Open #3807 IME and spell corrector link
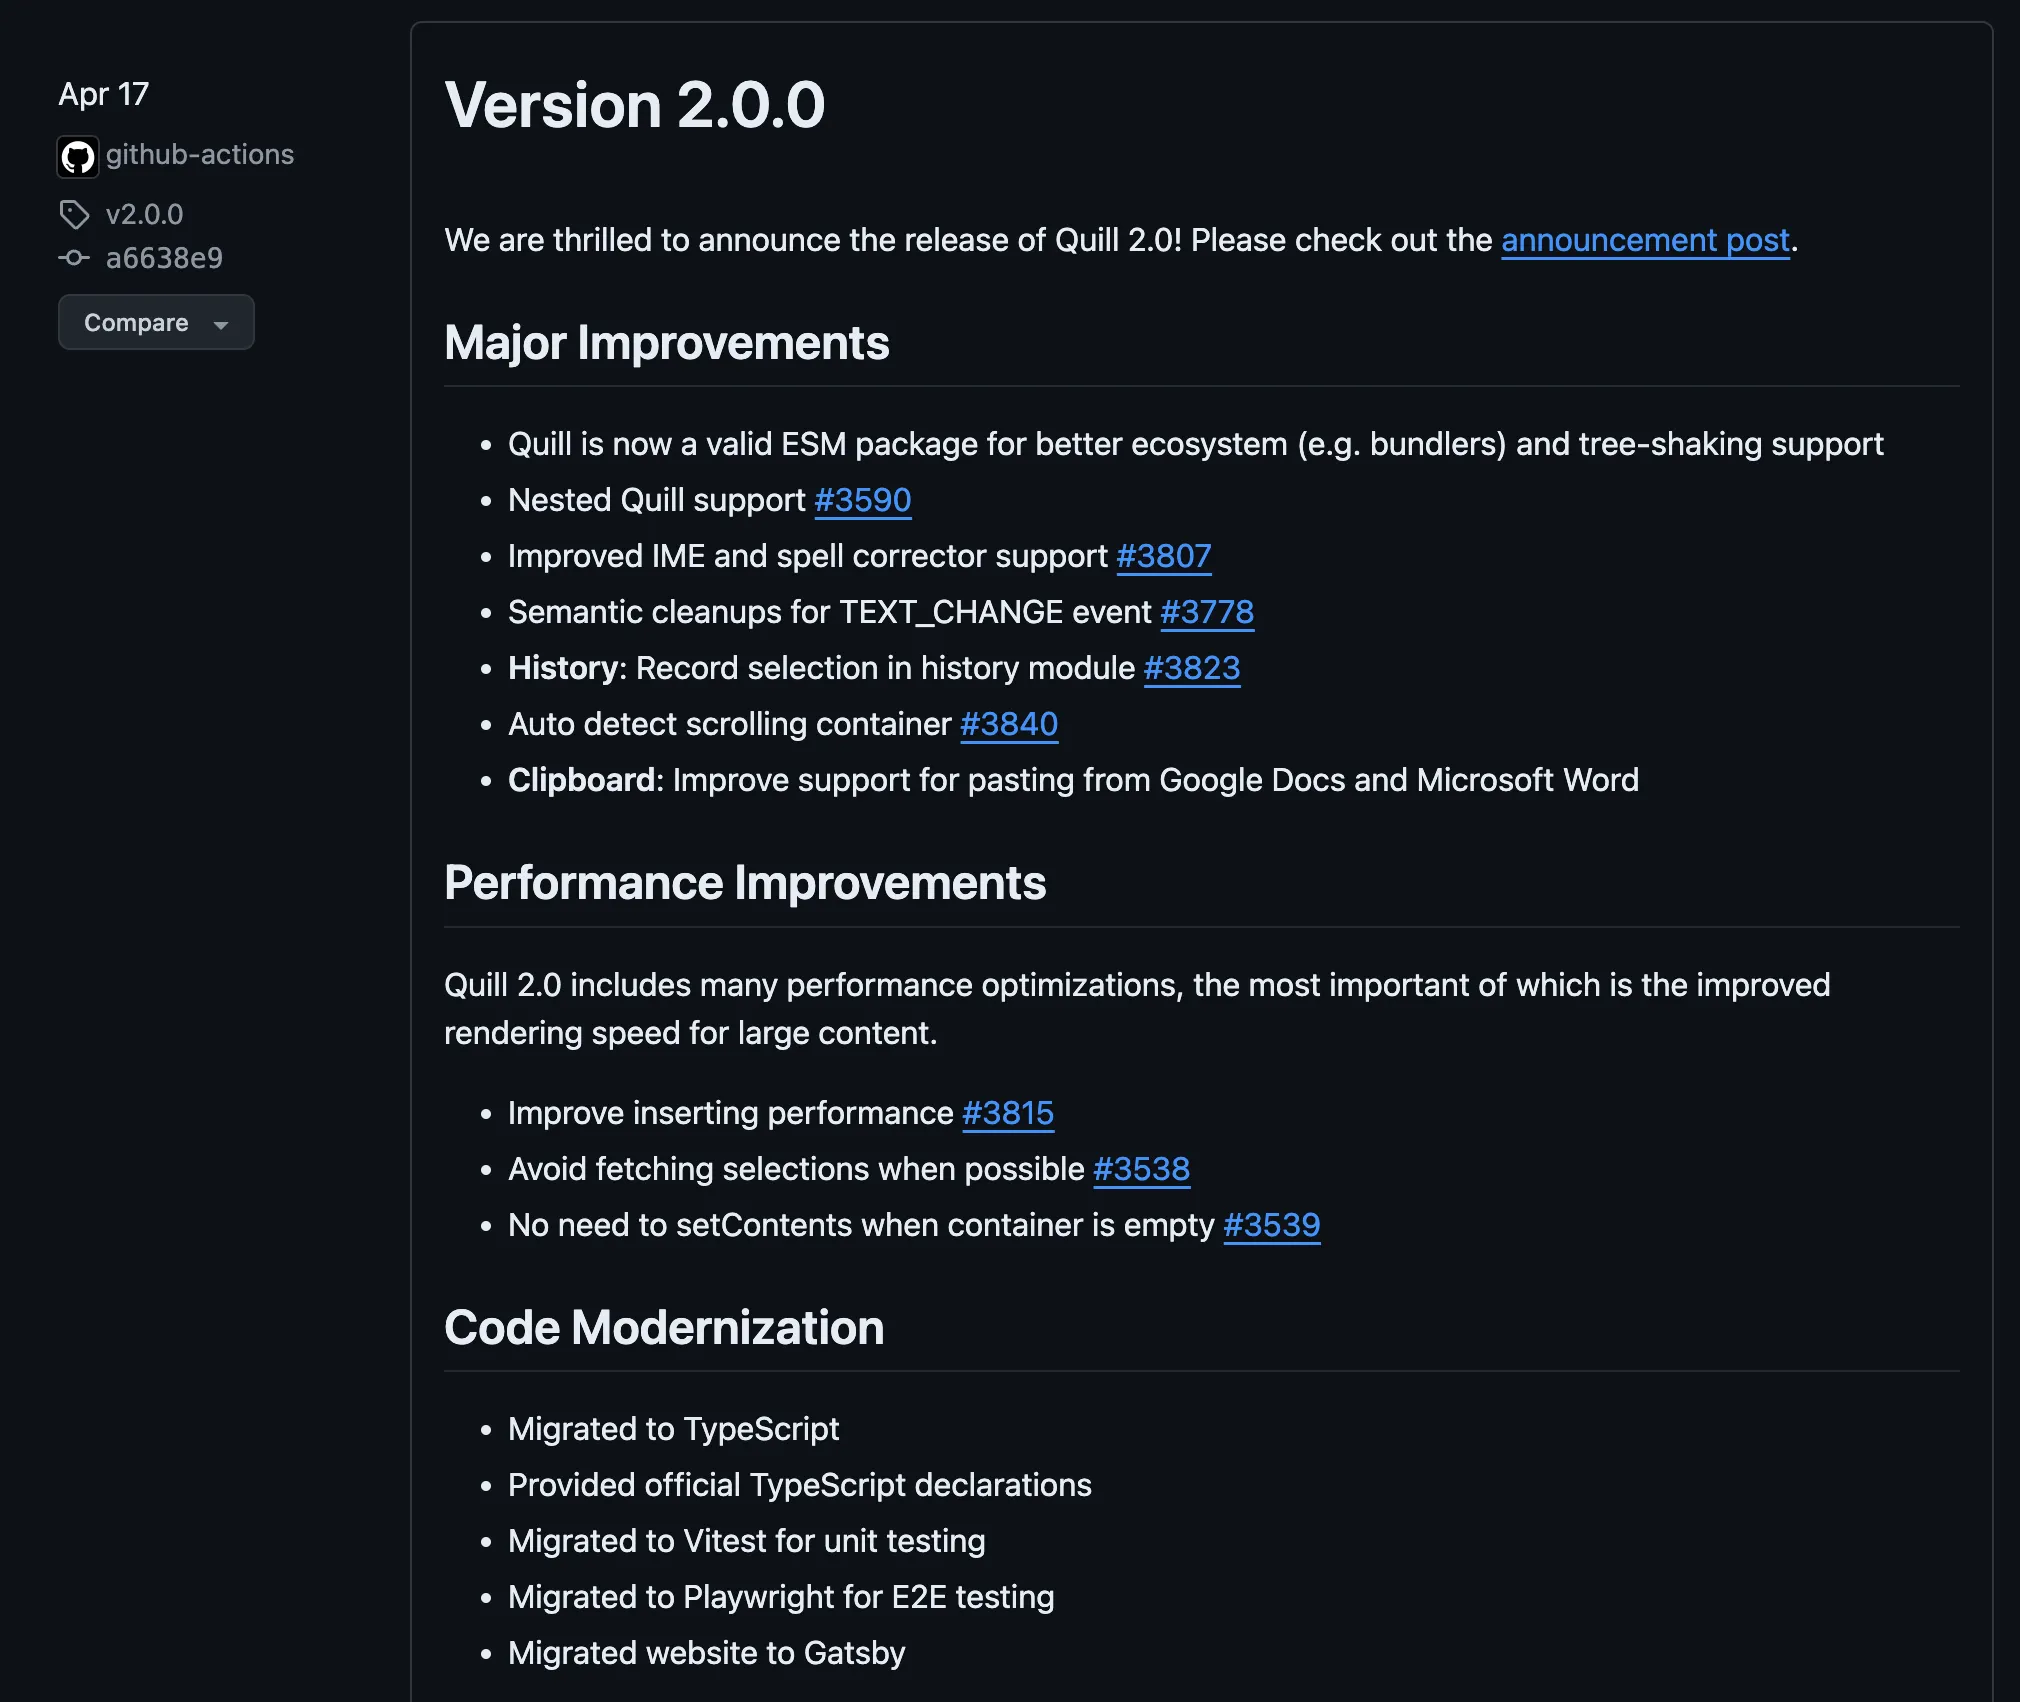2020x1702 pixels. [x=1163, y=556]
